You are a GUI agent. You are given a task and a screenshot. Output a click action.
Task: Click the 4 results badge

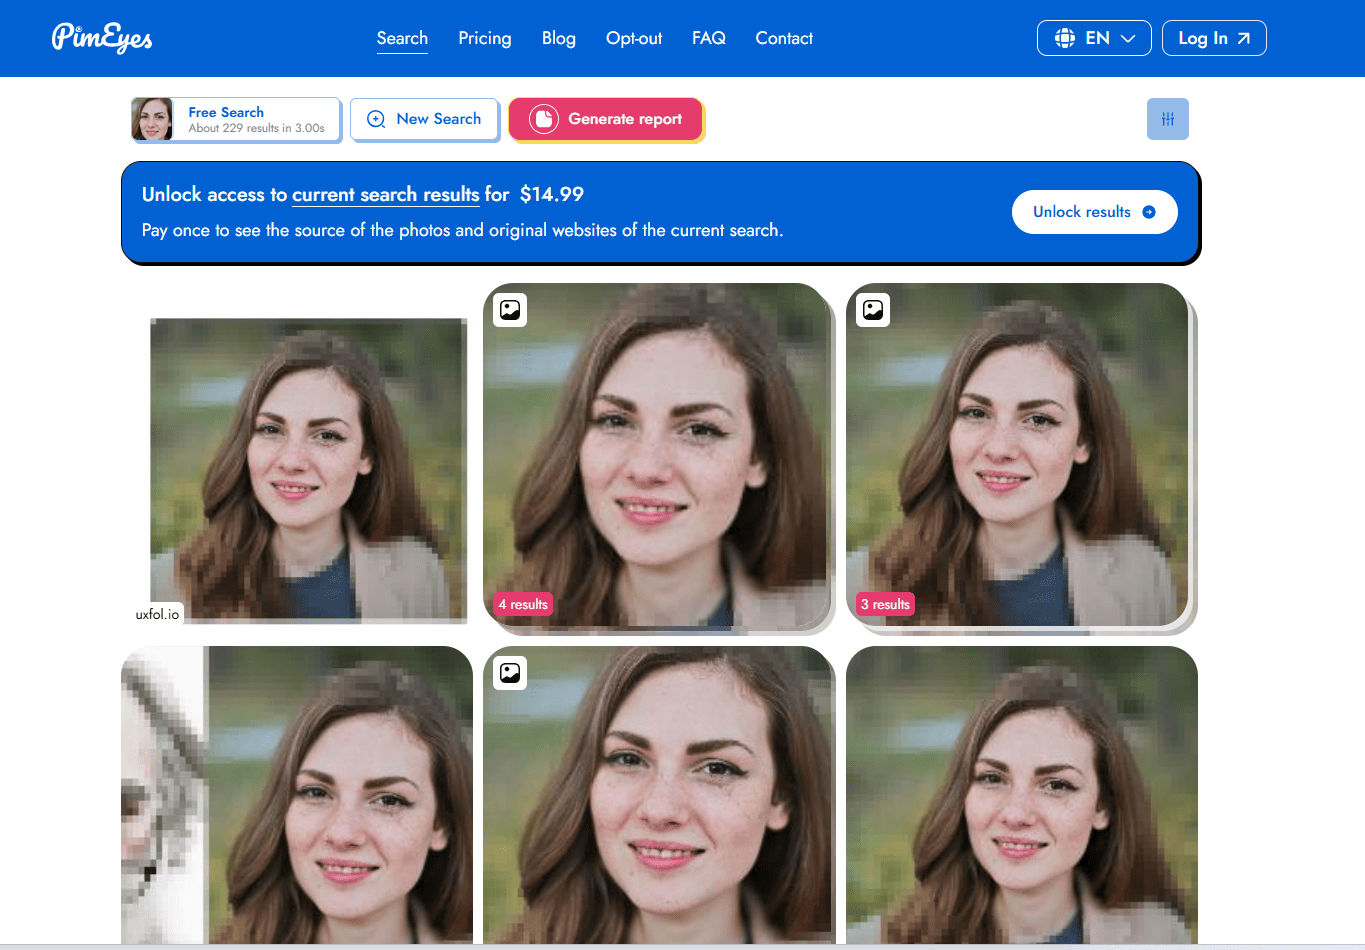(523, 604)
